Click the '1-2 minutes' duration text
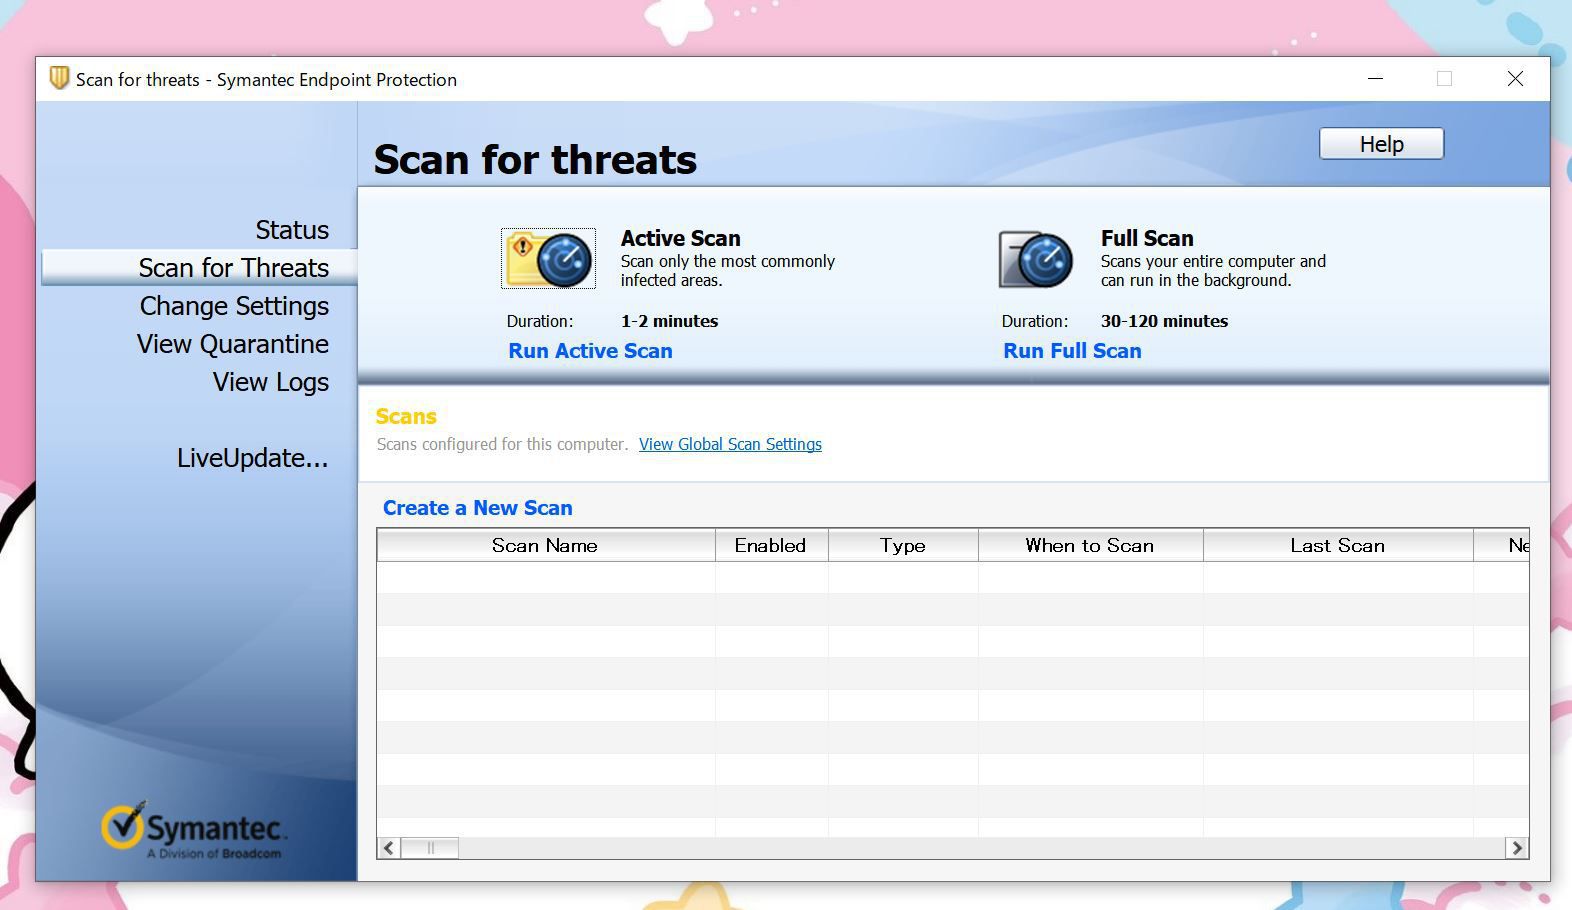This screenshot has height=910, width=1572. tap(669, 321)
